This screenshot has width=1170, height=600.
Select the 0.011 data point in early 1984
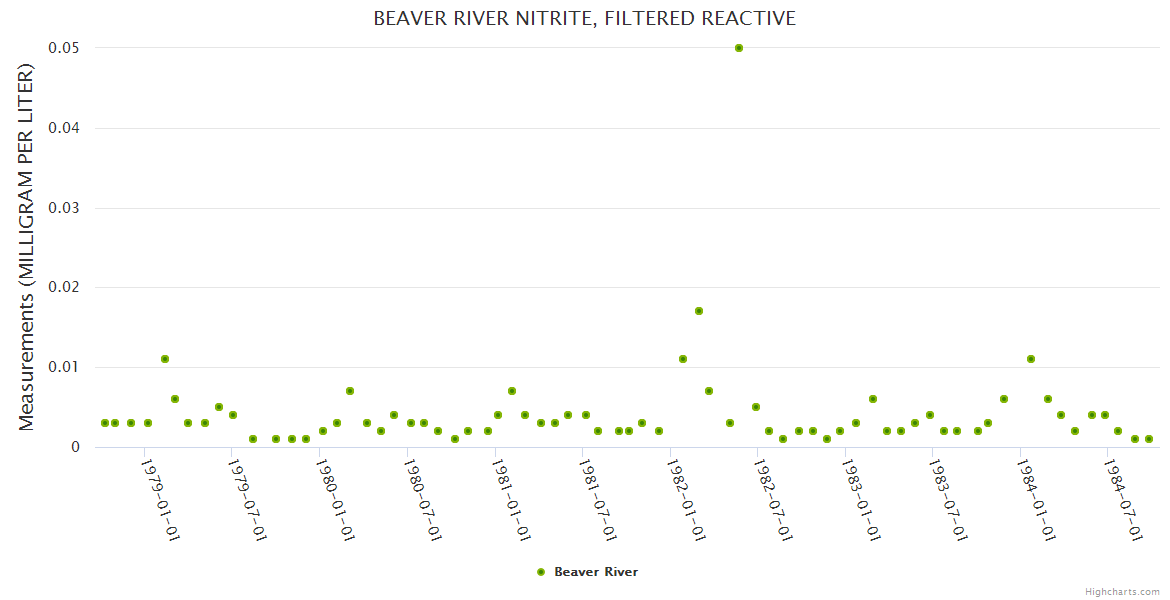[x=1031, y=359]
